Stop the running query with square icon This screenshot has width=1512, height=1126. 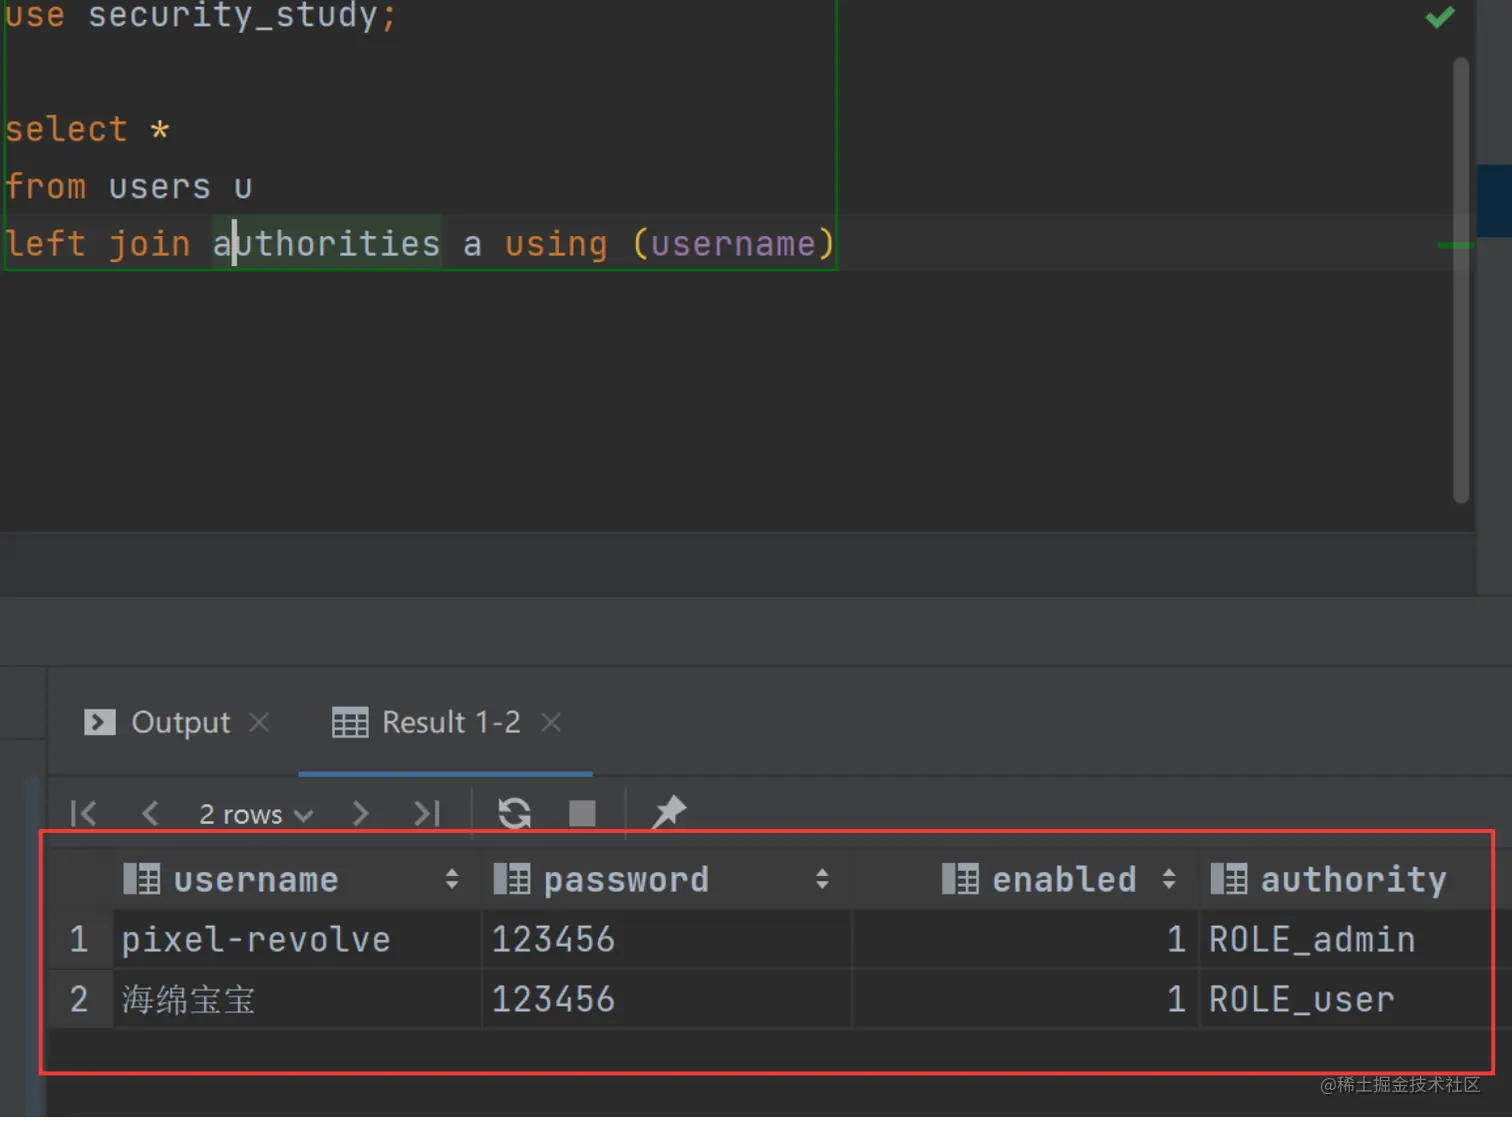[x=582, y=813]
